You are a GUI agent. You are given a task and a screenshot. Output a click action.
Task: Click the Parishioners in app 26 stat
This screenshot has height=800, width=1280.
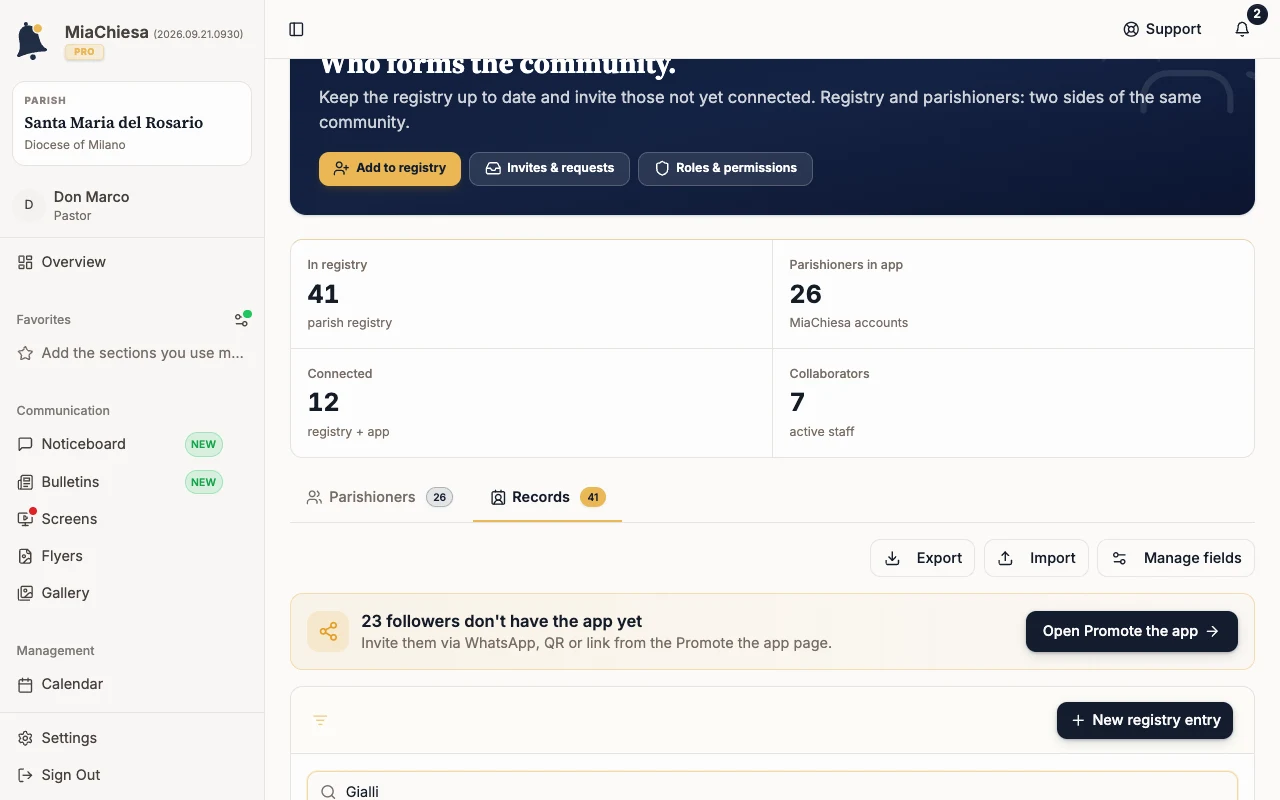click(1013, 294)
